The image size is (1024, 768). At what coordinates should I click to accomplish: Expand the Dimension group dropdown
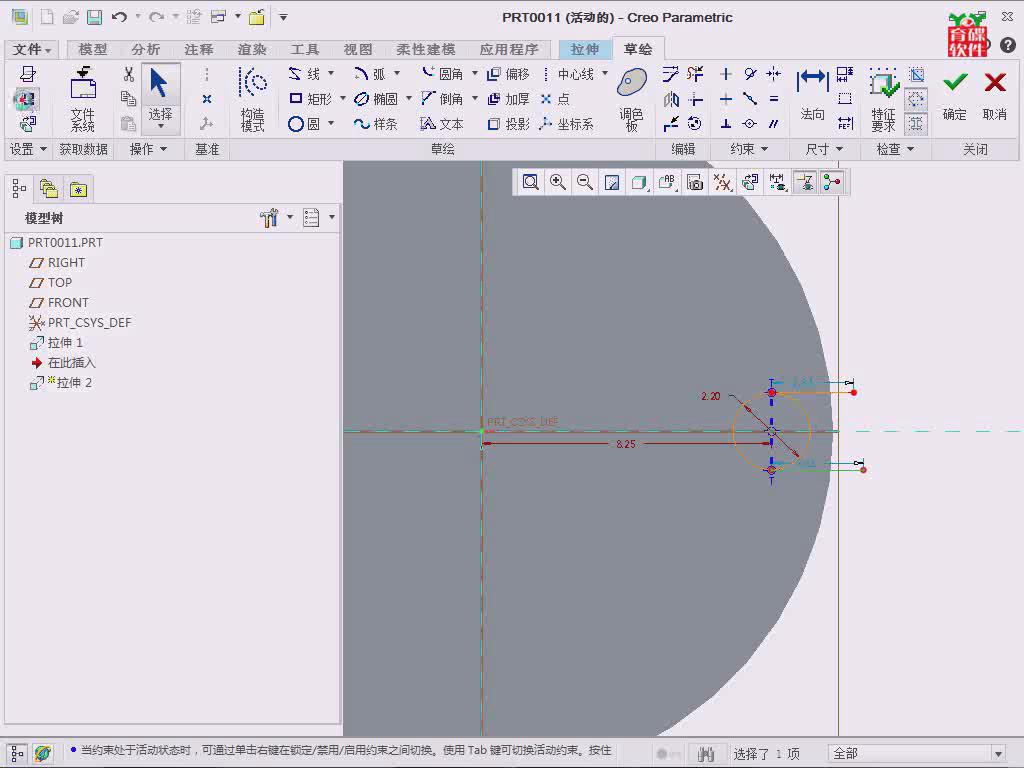click(824, 149)
